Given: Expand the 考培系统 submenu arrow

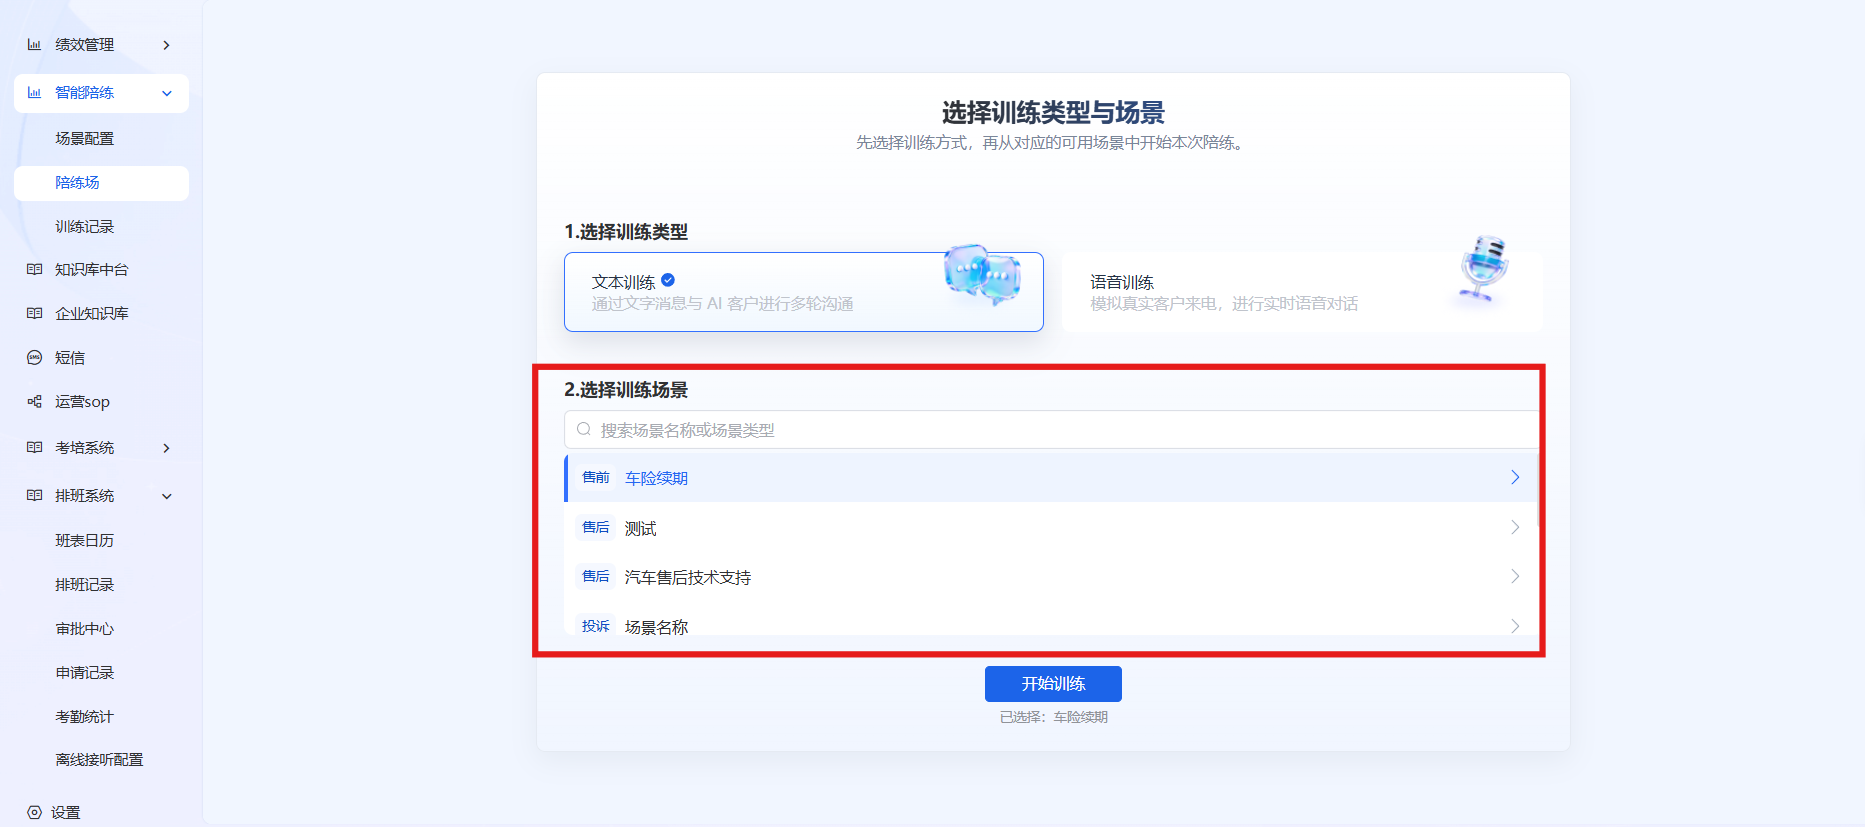Looking at the screenshot, I should (166, 448).
